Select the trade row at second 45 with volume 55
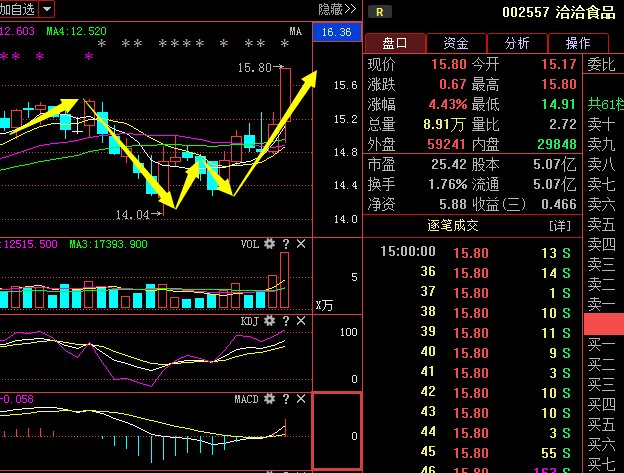Screen dimensions: 624x473 473,452
